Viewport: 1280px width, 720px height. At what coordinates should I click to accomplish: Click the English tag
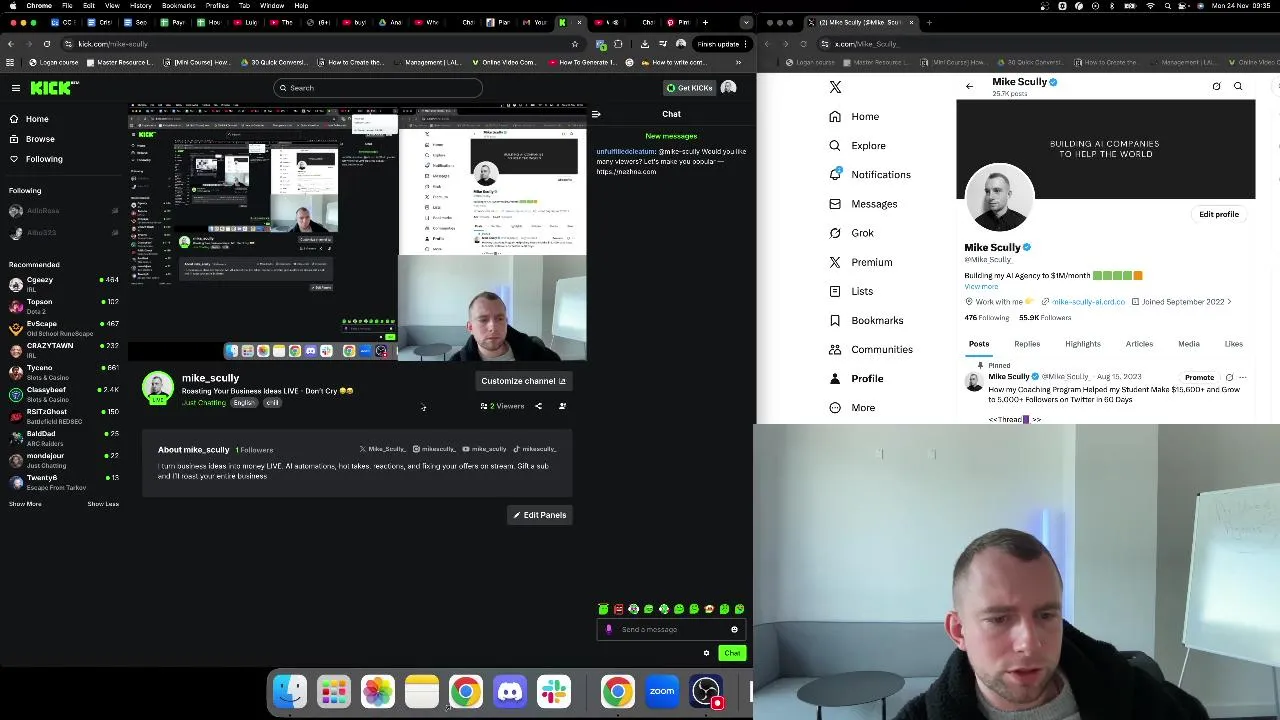[x=244, y=403]
